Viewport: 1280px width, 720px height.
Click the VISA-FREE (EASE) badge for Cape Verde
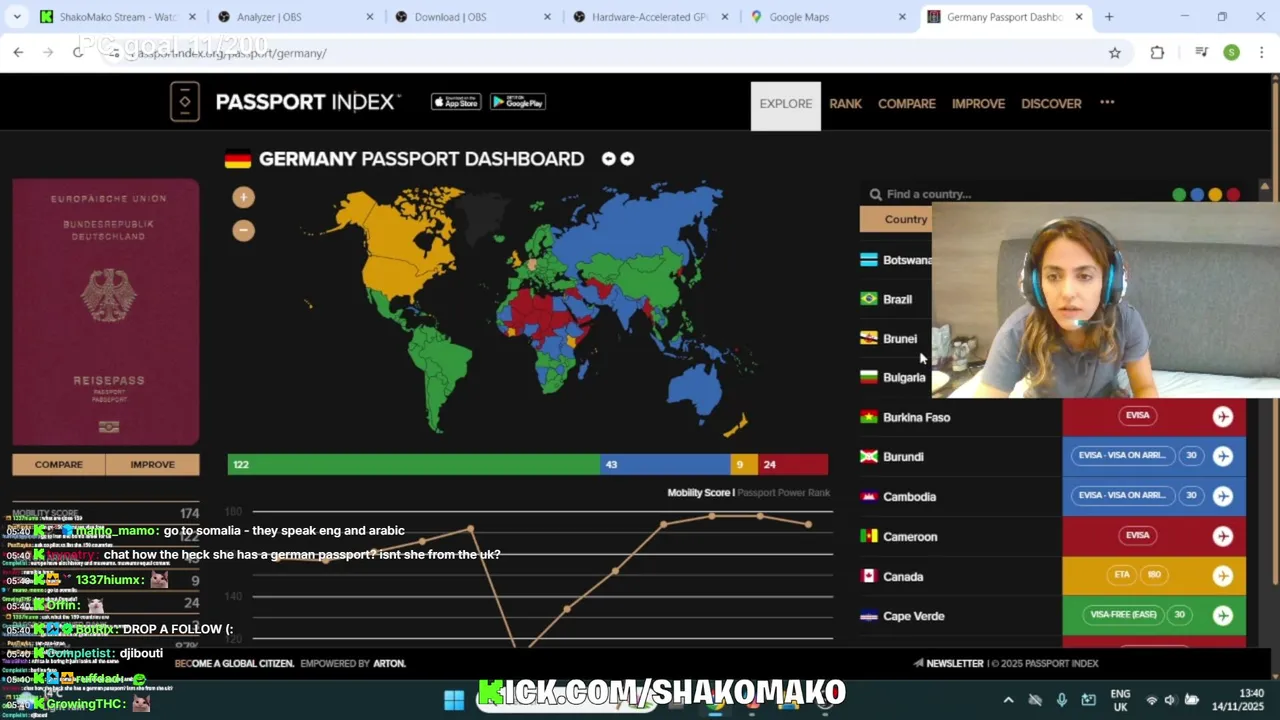(1123, 614)
